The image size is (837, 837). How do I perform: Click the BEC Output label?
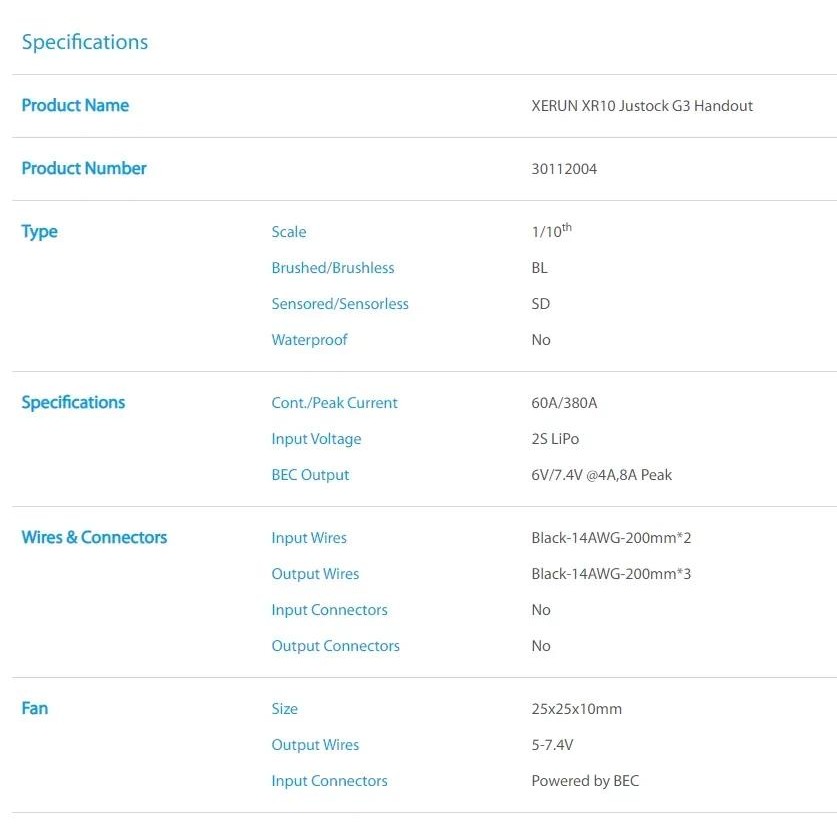tap(310, 475)
